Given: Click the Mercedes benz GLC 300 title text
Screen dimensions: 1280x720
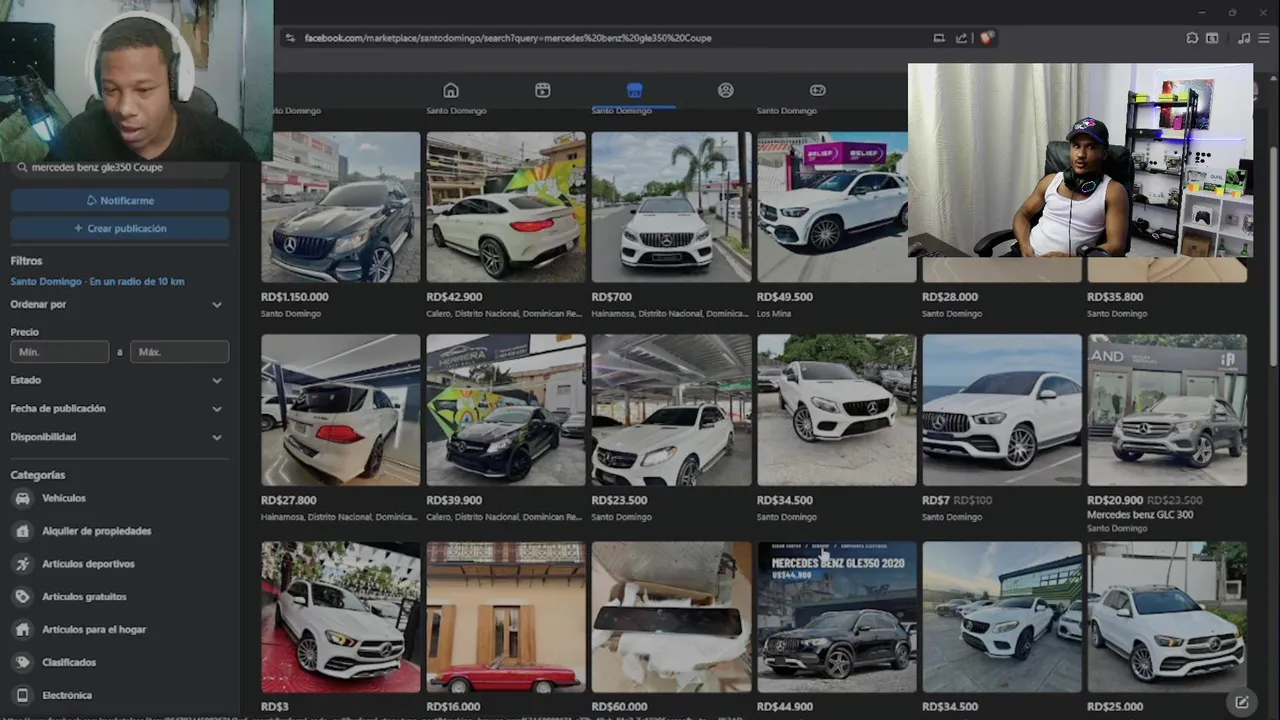Looking at the screenshot, I should point(1140,515).
